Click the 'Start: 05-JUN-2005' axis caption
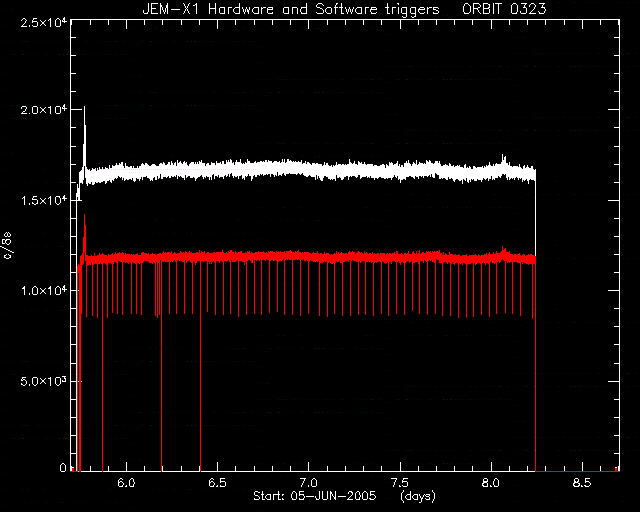Screen dimensions: 640x512 (x=314, y=496)
